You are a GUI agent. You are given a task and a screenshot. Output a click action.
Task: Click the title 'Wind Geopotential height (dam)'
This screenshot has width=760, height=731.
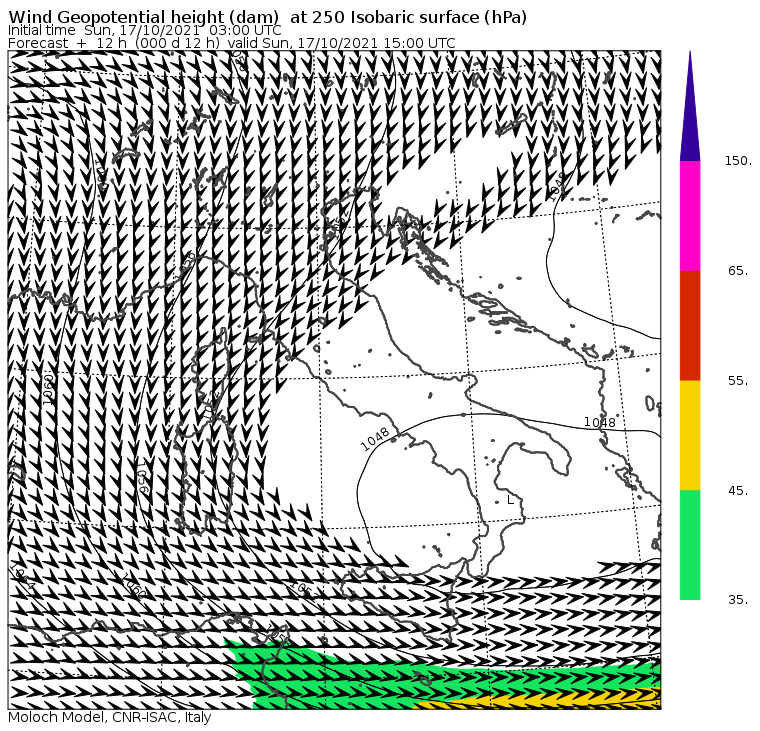[x=143, y=17]
